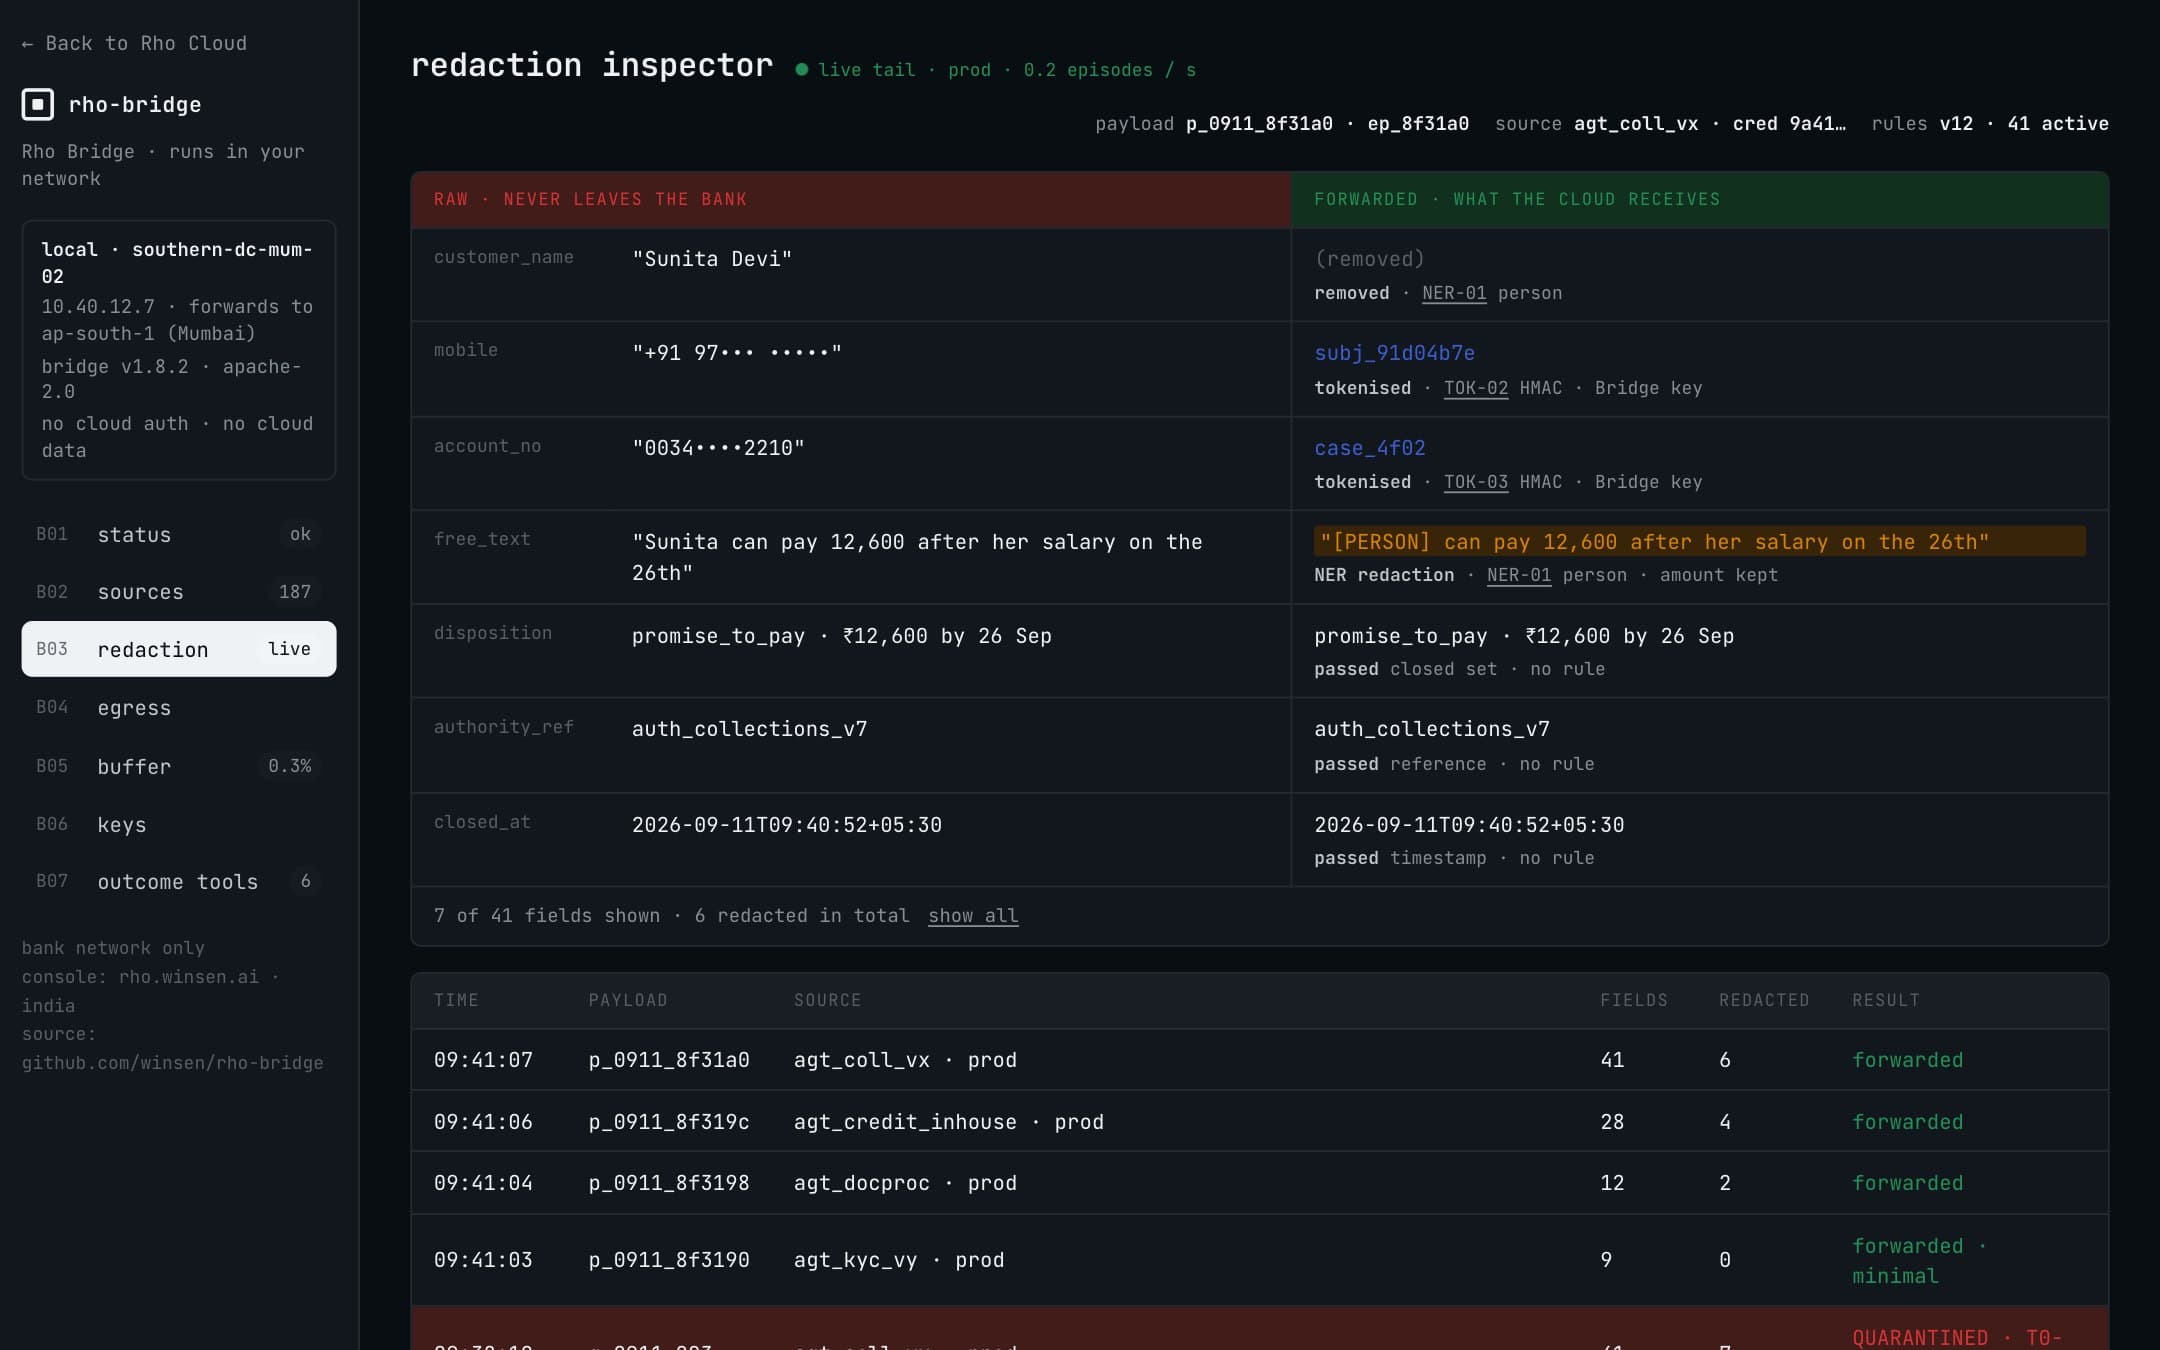Click the ep_8f31a0 episode id
Image resolution: width=2160 pixels, height=1350 pixels.
pos(1417,124)
